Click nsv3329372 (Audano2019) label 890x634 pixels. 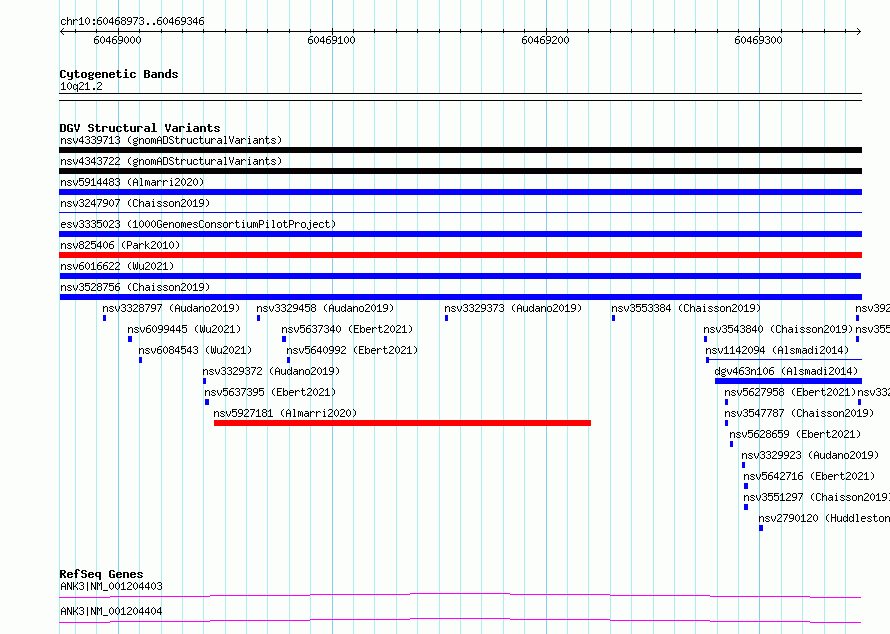(x=271, y=371)
